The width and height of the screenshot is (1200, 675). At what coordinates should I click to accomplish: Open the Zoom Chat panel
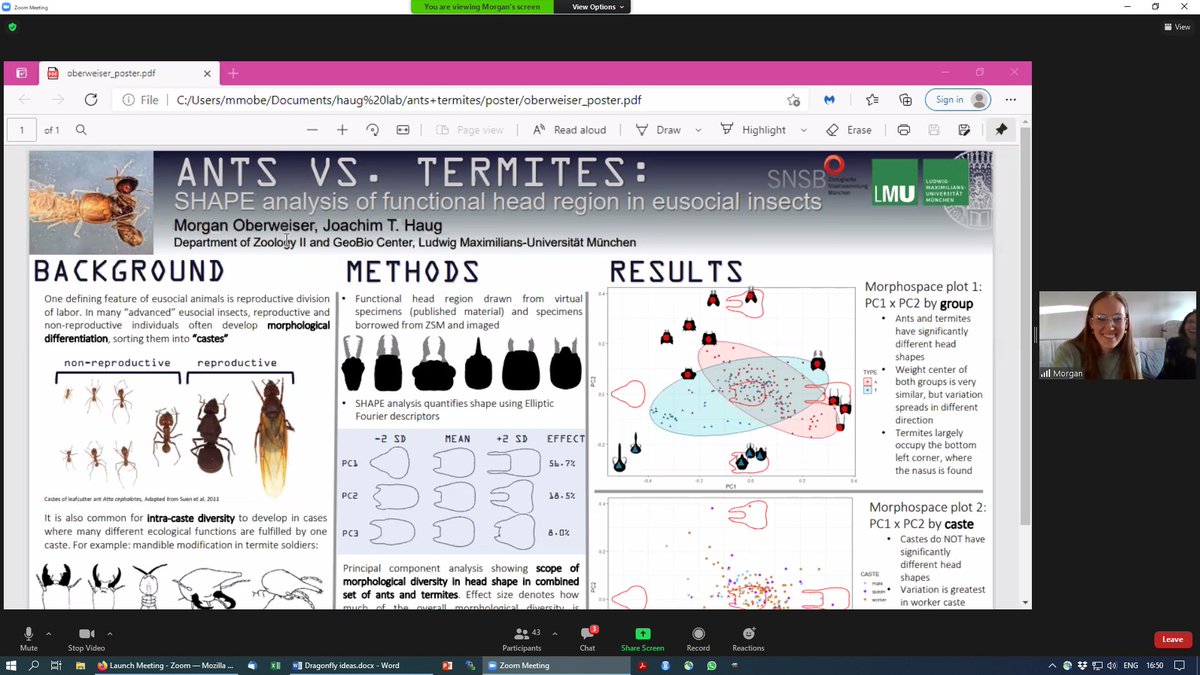(587, 638)
